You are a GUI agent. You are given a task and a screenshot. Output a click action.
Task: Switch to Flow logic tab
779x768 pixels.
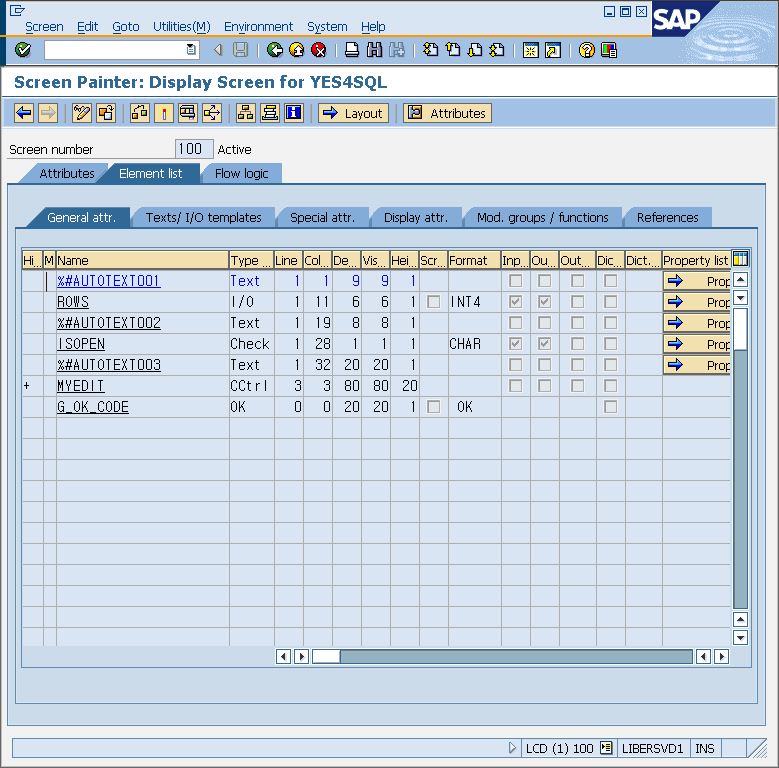point(241,173)
